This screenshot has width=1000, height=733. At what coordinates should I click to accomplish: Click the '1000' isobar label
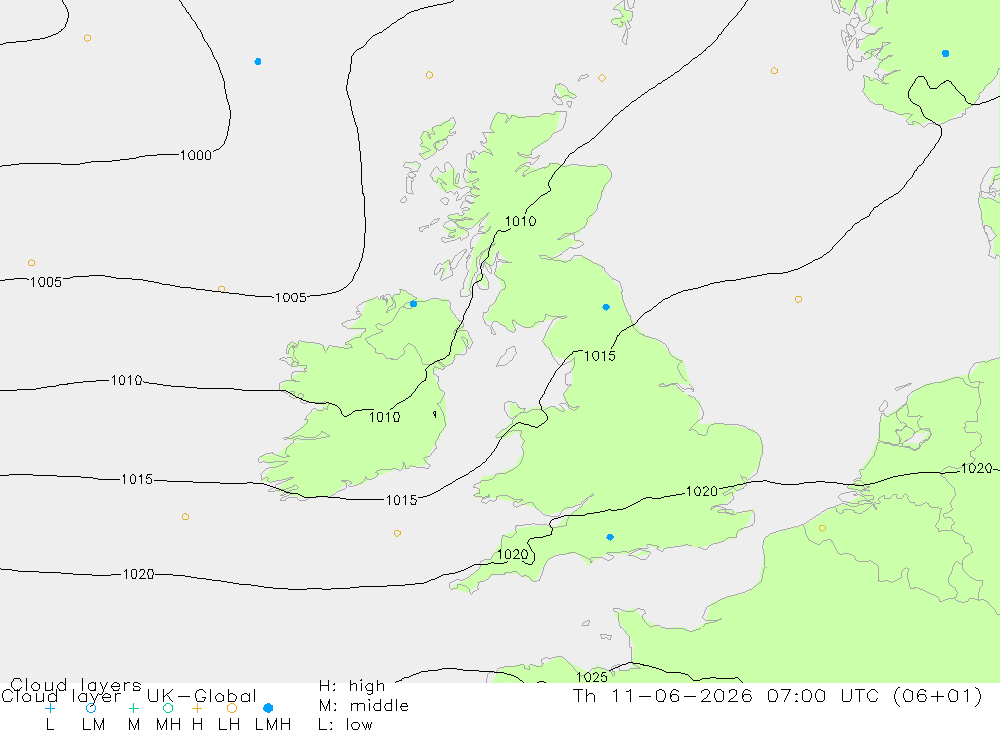(196, 156)
